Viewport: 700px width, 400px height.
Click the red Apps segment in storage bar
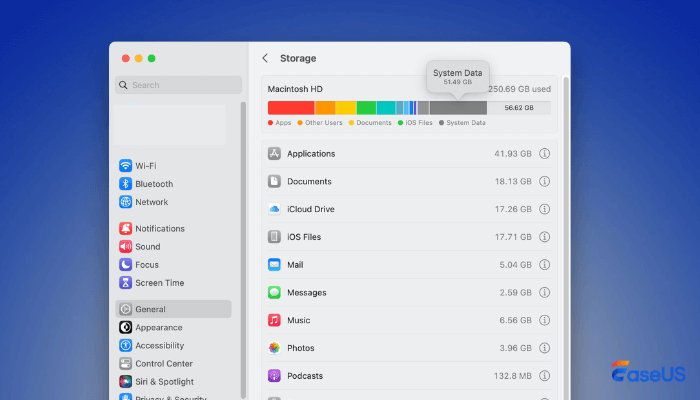(x=291, y=107)
